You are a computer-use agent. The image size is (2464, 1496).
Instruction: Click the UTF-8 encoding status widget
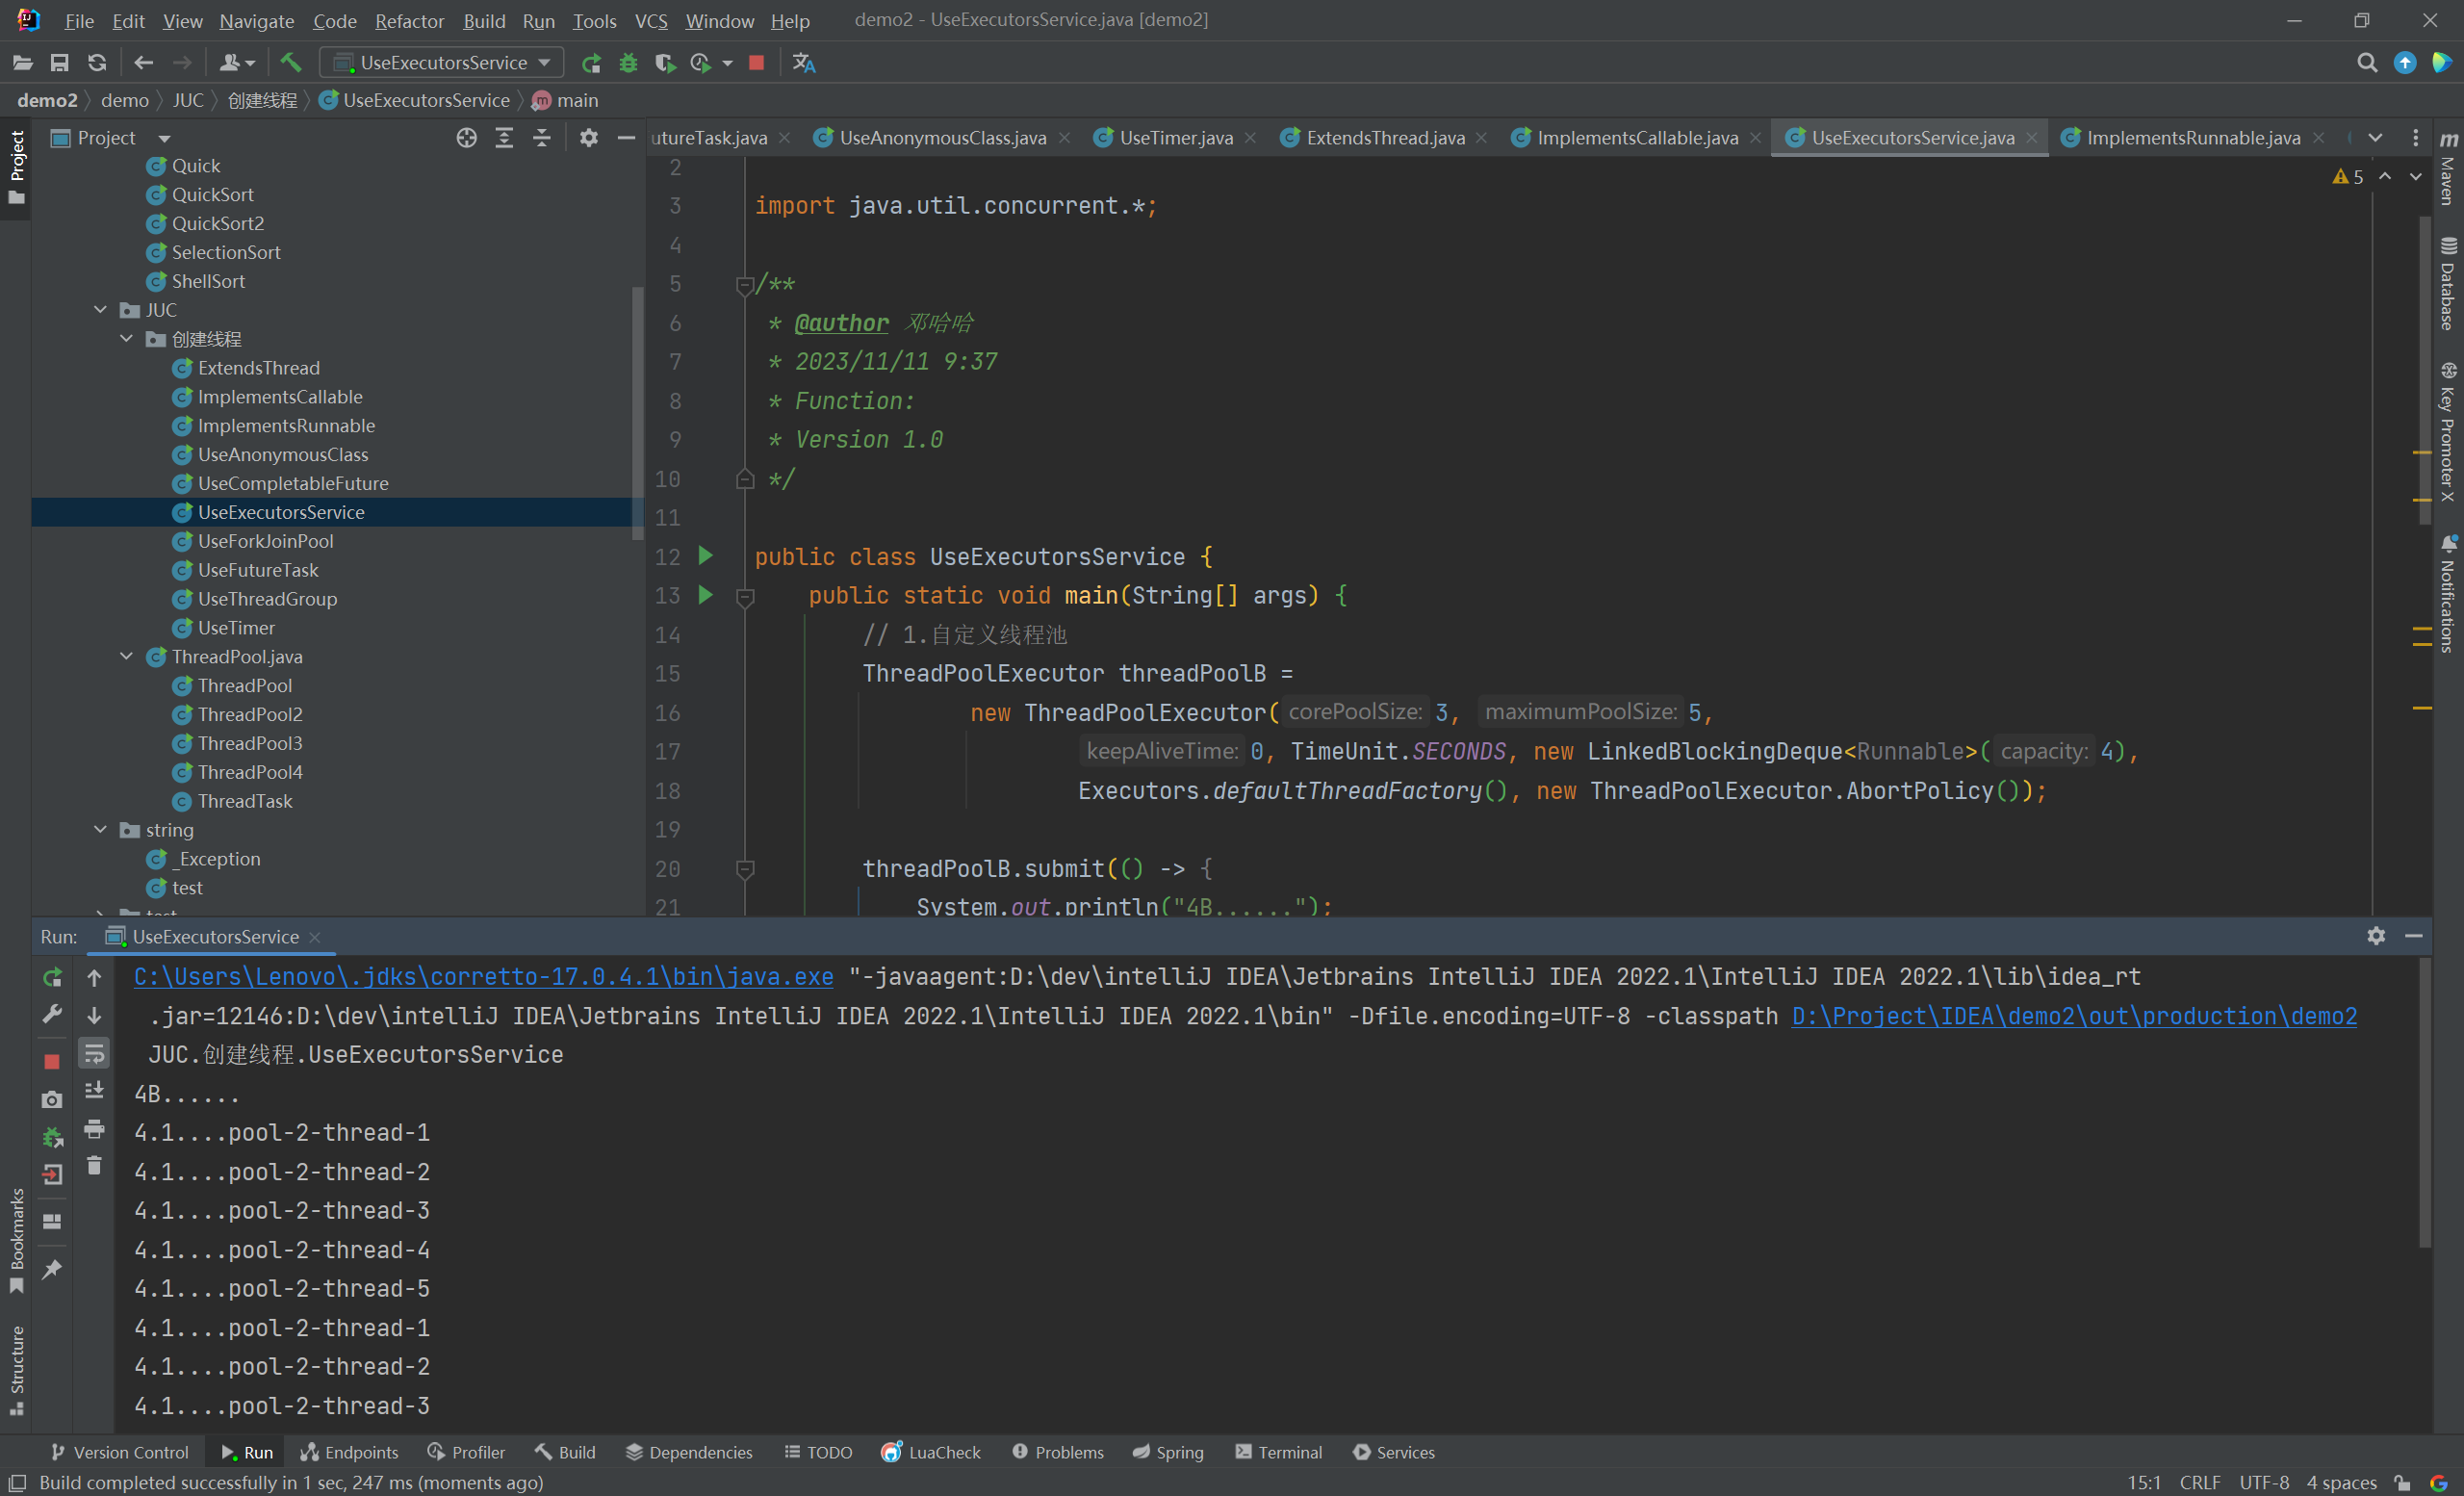coord(2264,1482)
